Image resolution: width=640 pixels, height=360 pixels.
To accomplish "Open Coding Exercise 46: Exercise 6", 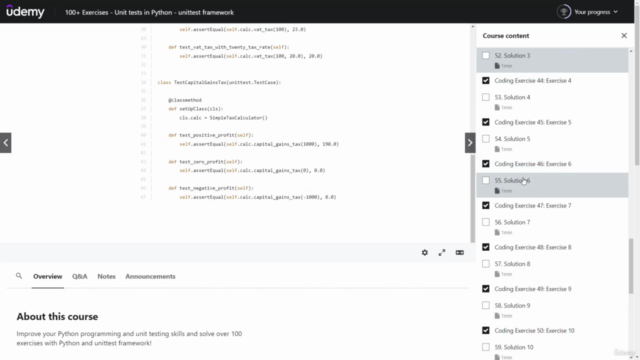I will (533, 164).
